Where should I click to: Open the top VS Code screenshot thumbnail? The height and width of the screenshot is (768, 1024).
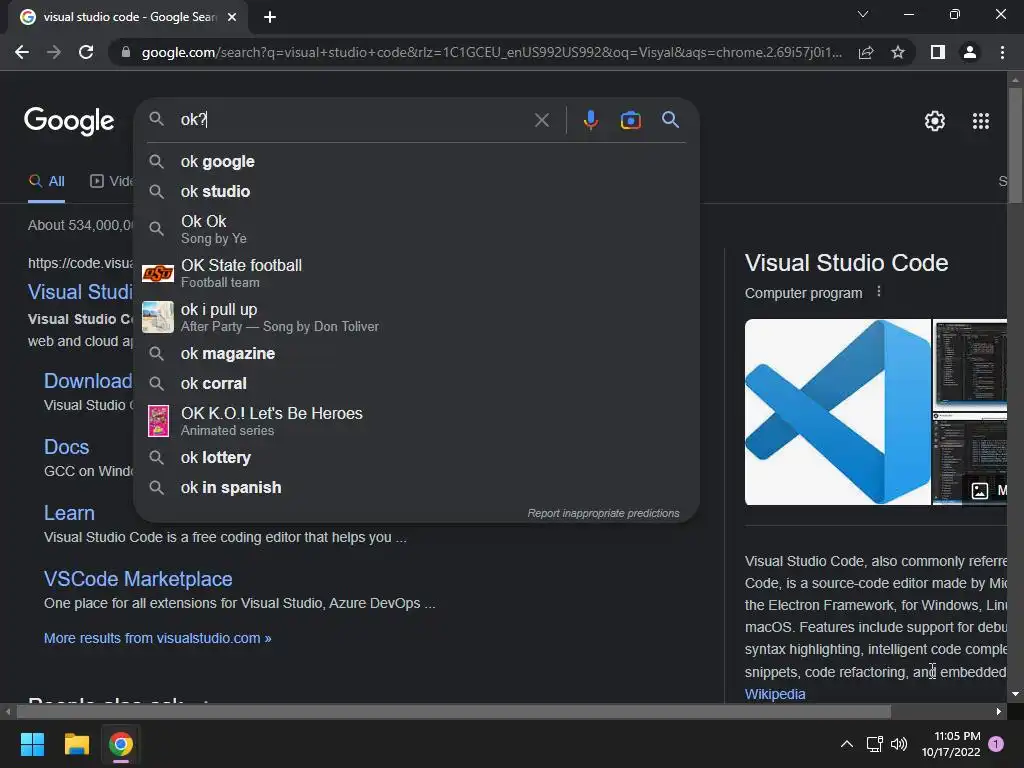[970, 364]
